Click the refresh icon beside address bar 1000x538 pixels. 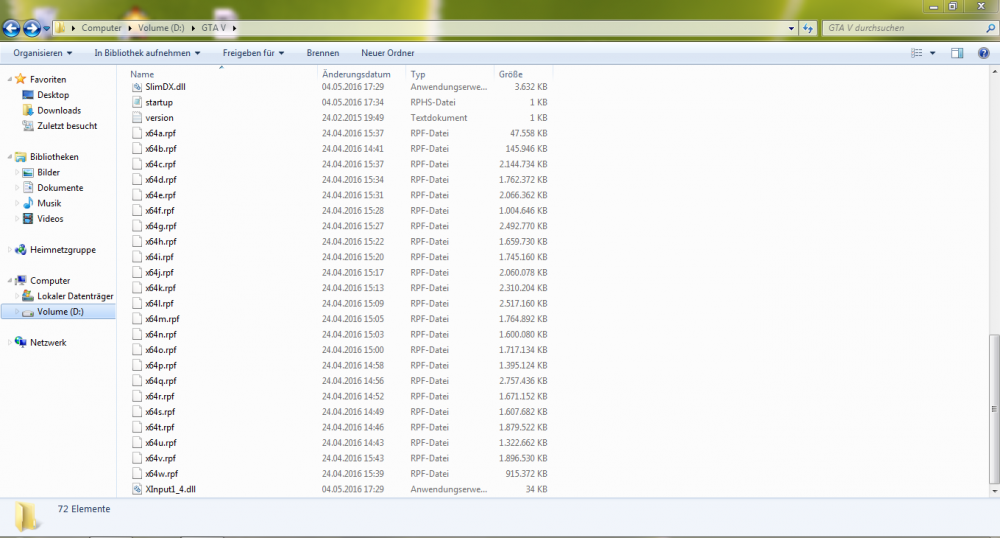coord(808,28)
